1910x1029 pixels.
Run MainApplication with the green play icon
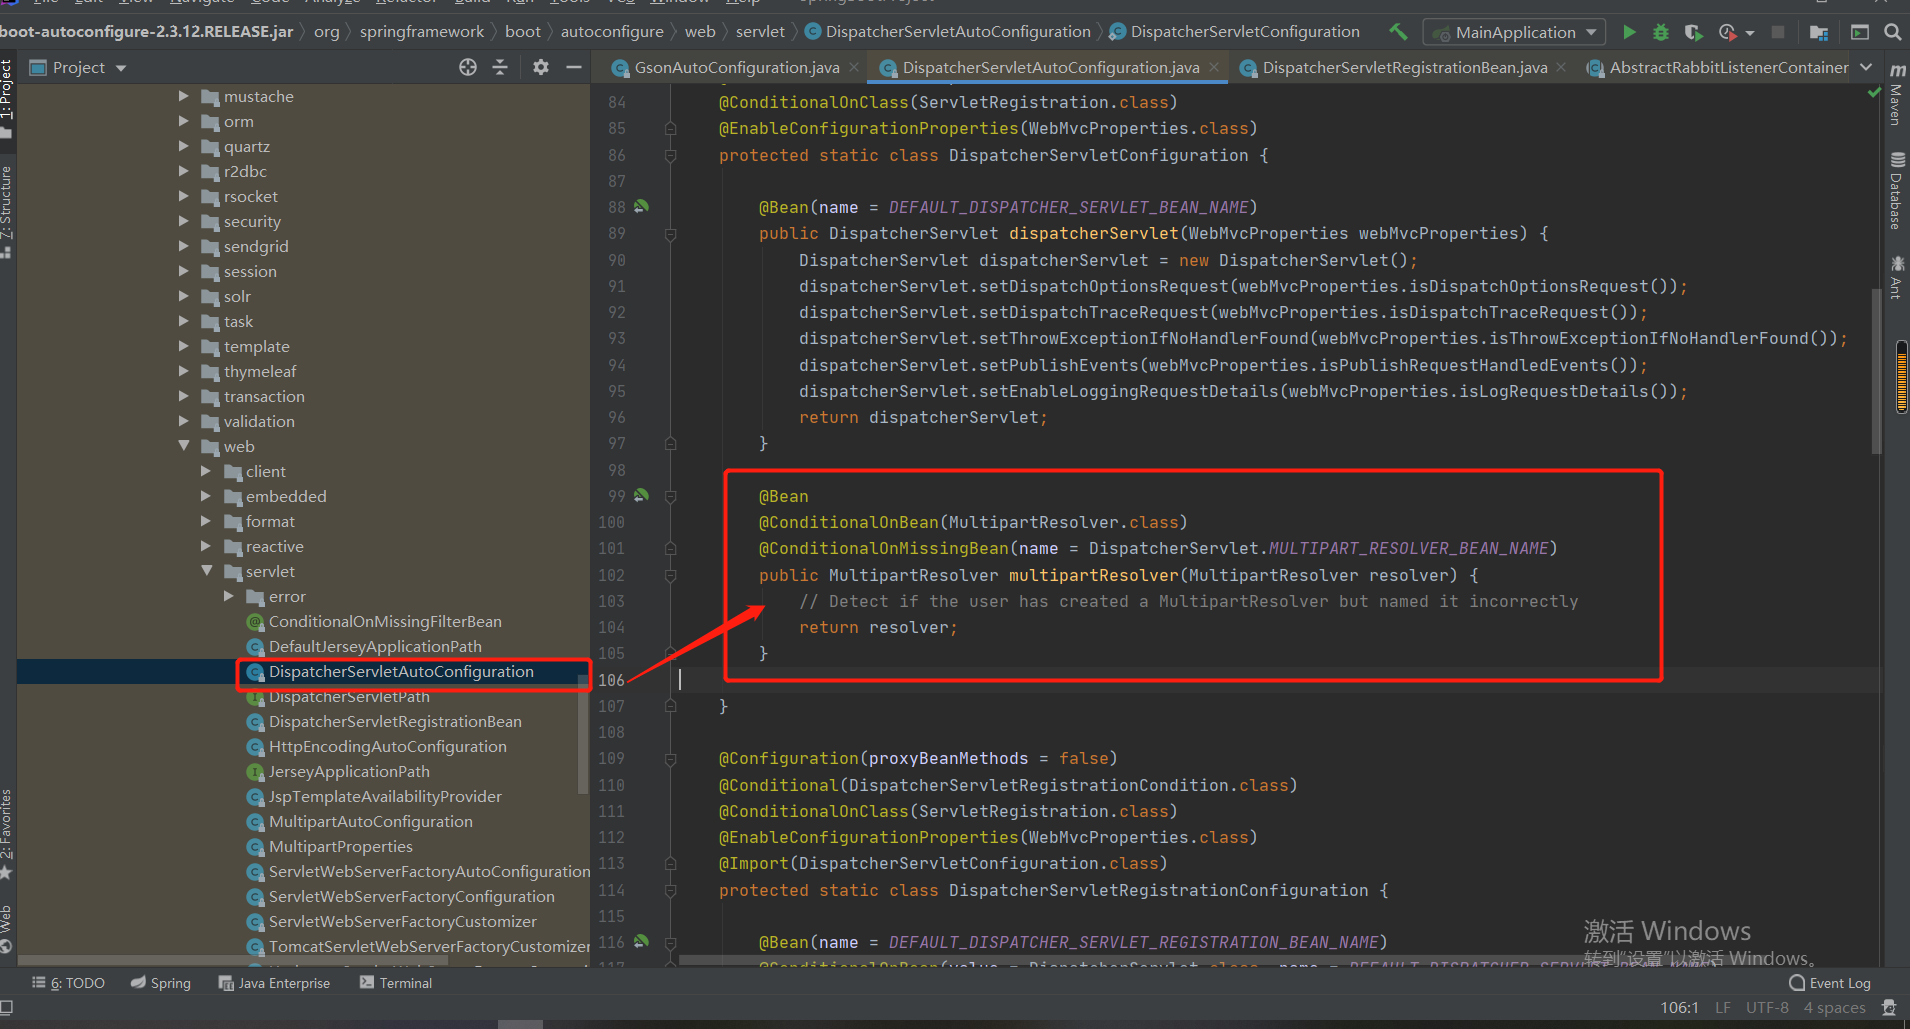(1629, 32)
